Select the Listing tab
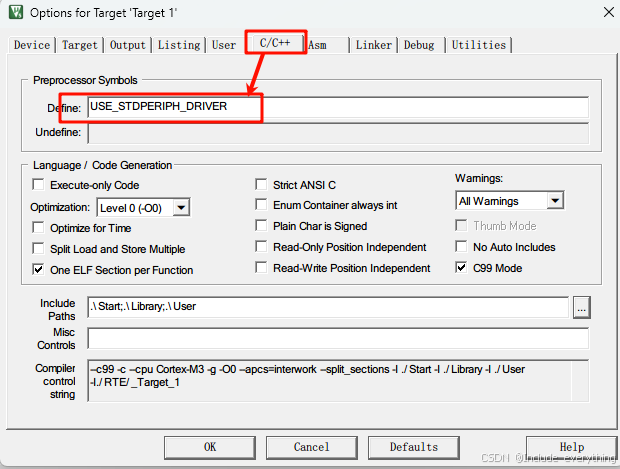Image resolution: width=620 pixels, height=469 pixels. [179, 45]
